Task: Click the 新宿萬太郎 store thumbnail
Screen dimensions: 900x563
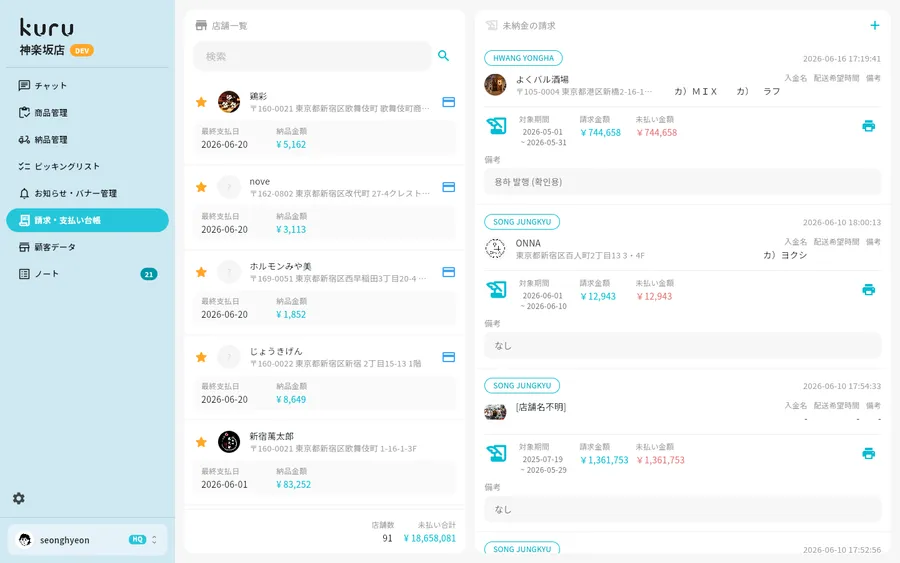Action: tap(229, 442)
